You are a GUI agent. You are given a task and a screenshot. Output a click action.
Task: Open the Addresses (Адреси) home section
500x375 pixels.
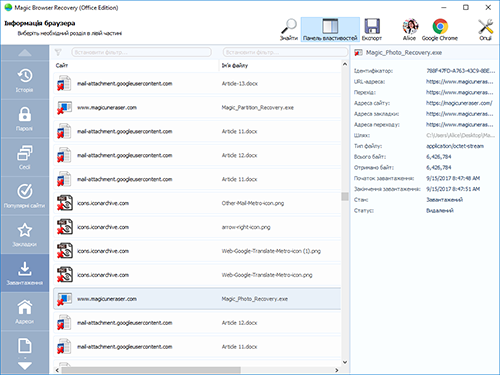click(25, 312)
